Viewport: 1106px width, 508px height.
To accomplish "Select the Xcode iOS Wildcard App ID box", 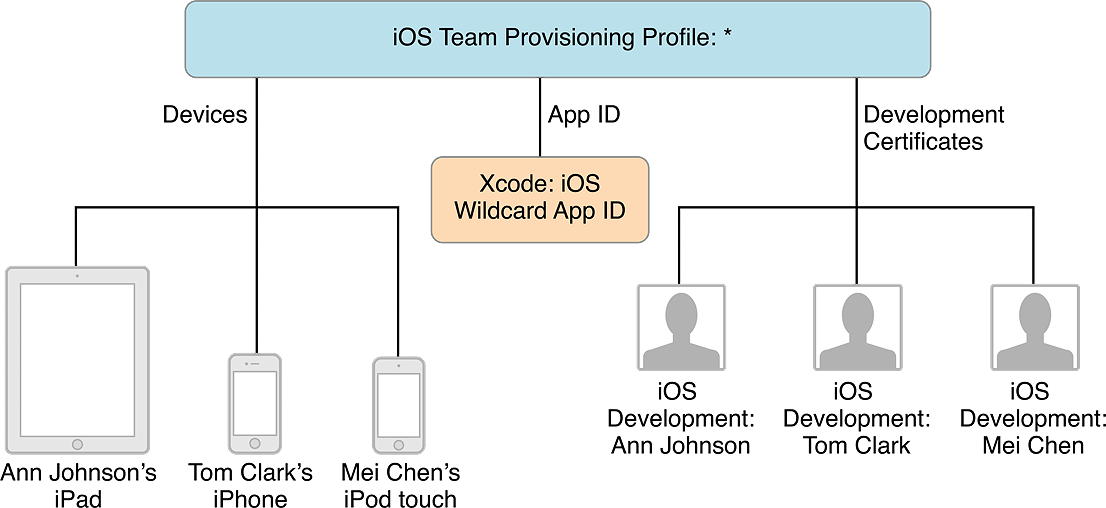I will coord(540,200).
